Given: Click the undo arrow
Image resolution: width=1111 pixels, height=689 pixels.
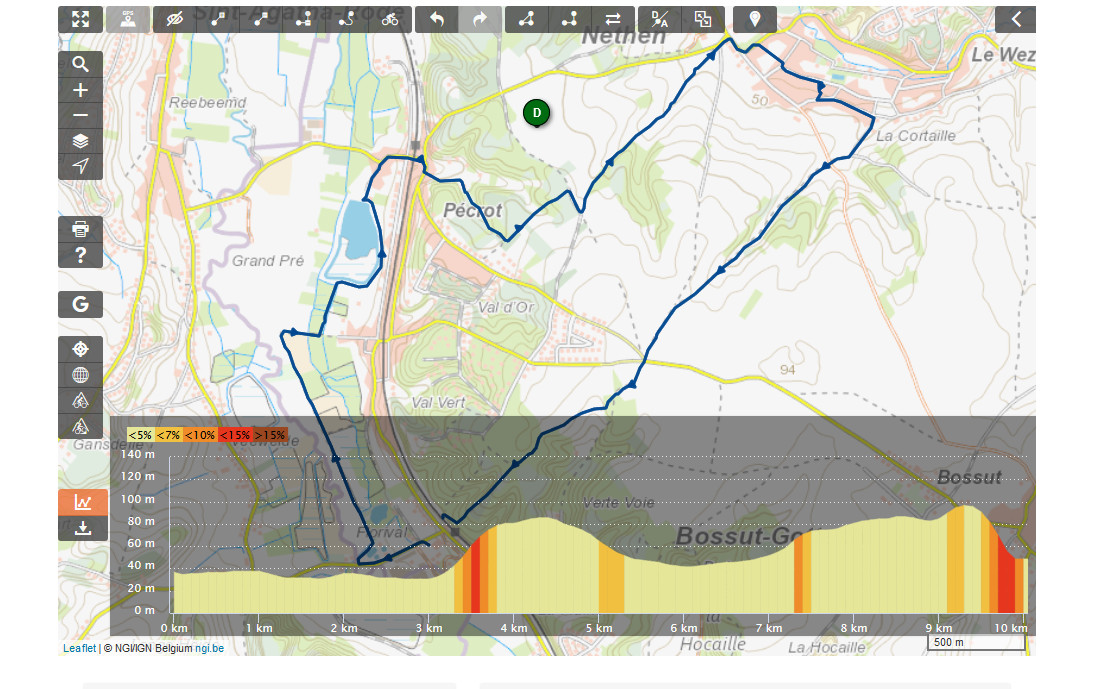Looking at the screenshot, I should [436, 19].
